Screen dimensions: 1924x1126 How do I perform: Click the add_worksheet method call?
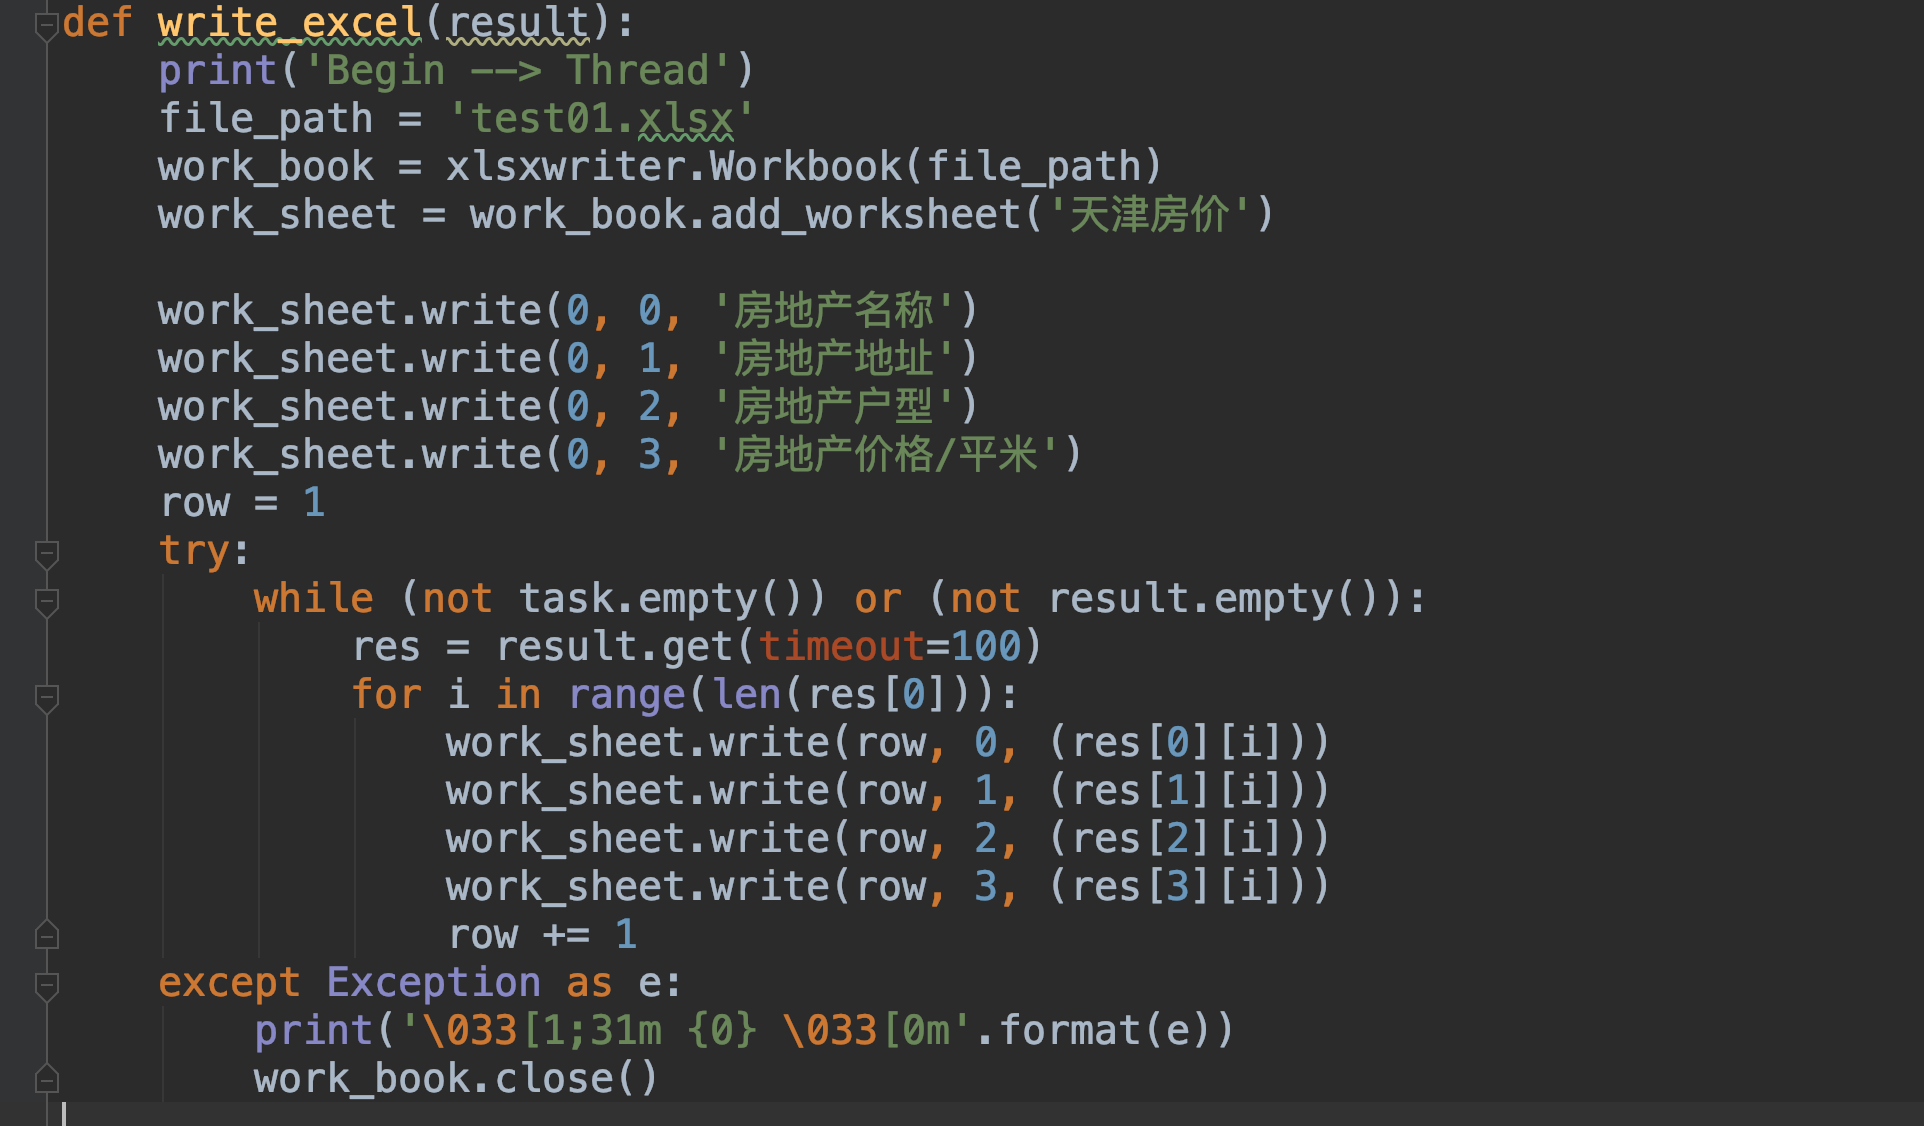click(x=865, y=215)
